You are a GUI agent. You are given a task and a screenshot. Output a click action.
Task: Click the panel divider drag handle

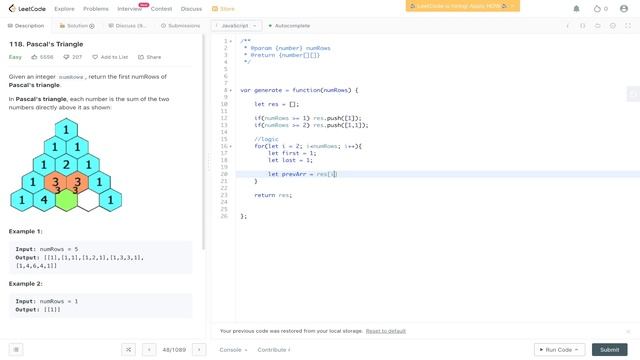click(x=209, y=162)
